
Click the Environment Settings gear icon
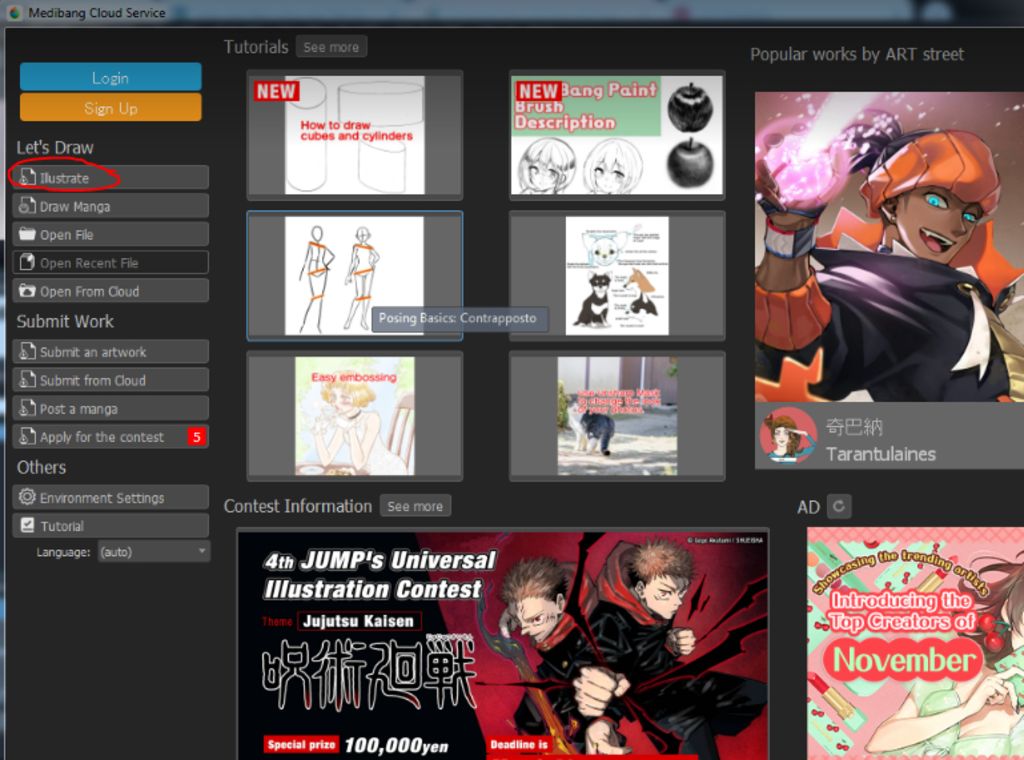(x=27, y=497)
